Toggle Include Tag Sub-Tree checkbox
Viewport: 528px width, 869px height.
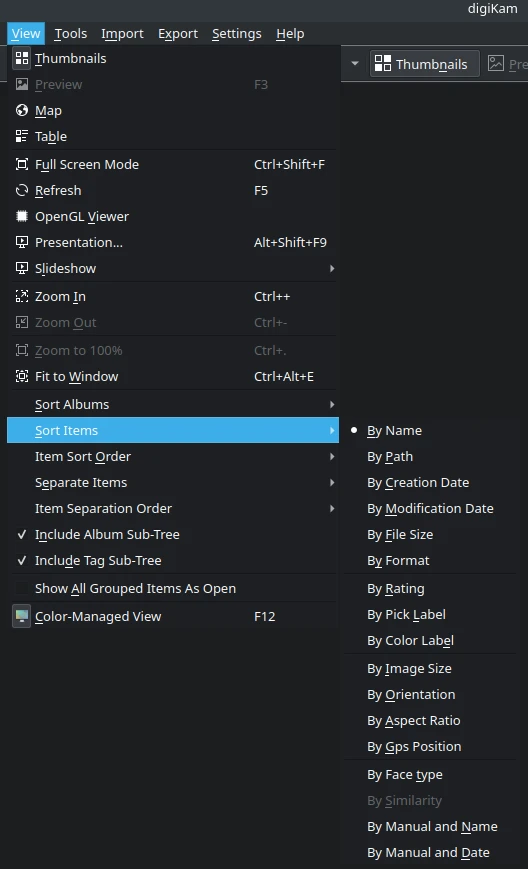tap(22, 560)
